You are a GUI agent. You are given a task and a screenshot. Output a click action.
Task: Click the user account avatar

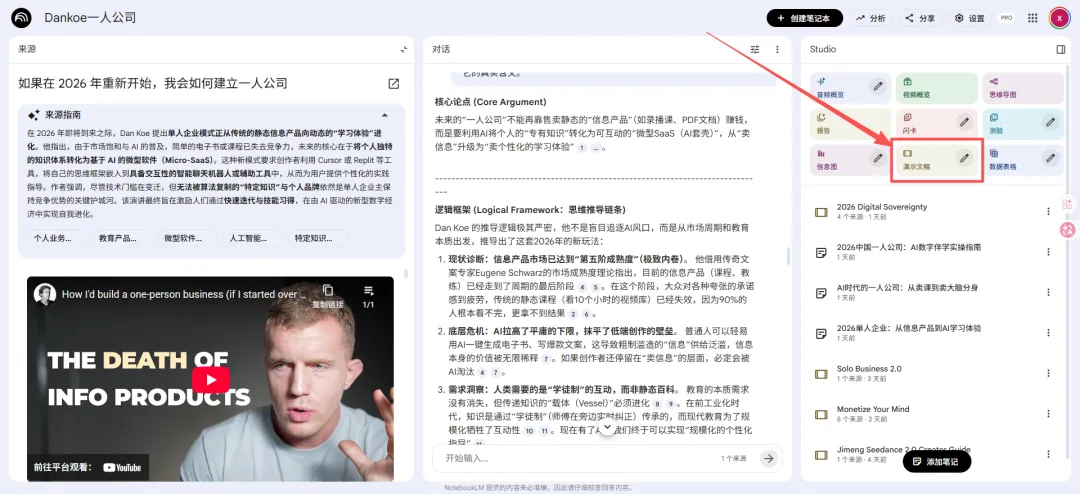pyautogui.click(x=1059, y=19)
